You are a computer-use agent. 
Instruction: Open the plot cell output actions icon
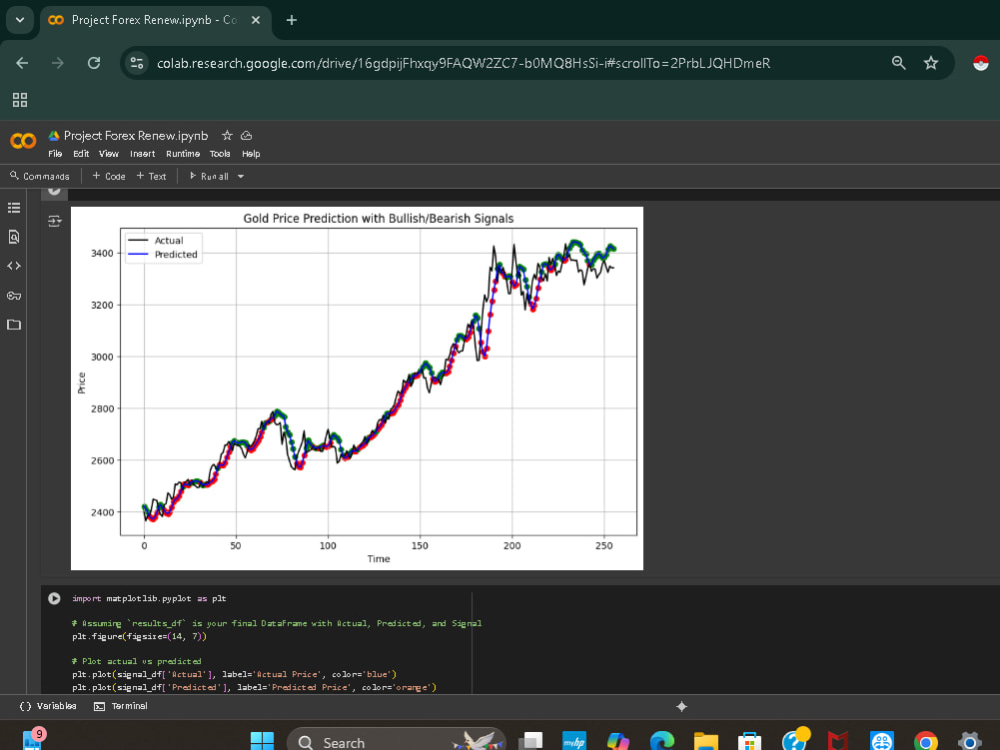click(x=54, y=221)
